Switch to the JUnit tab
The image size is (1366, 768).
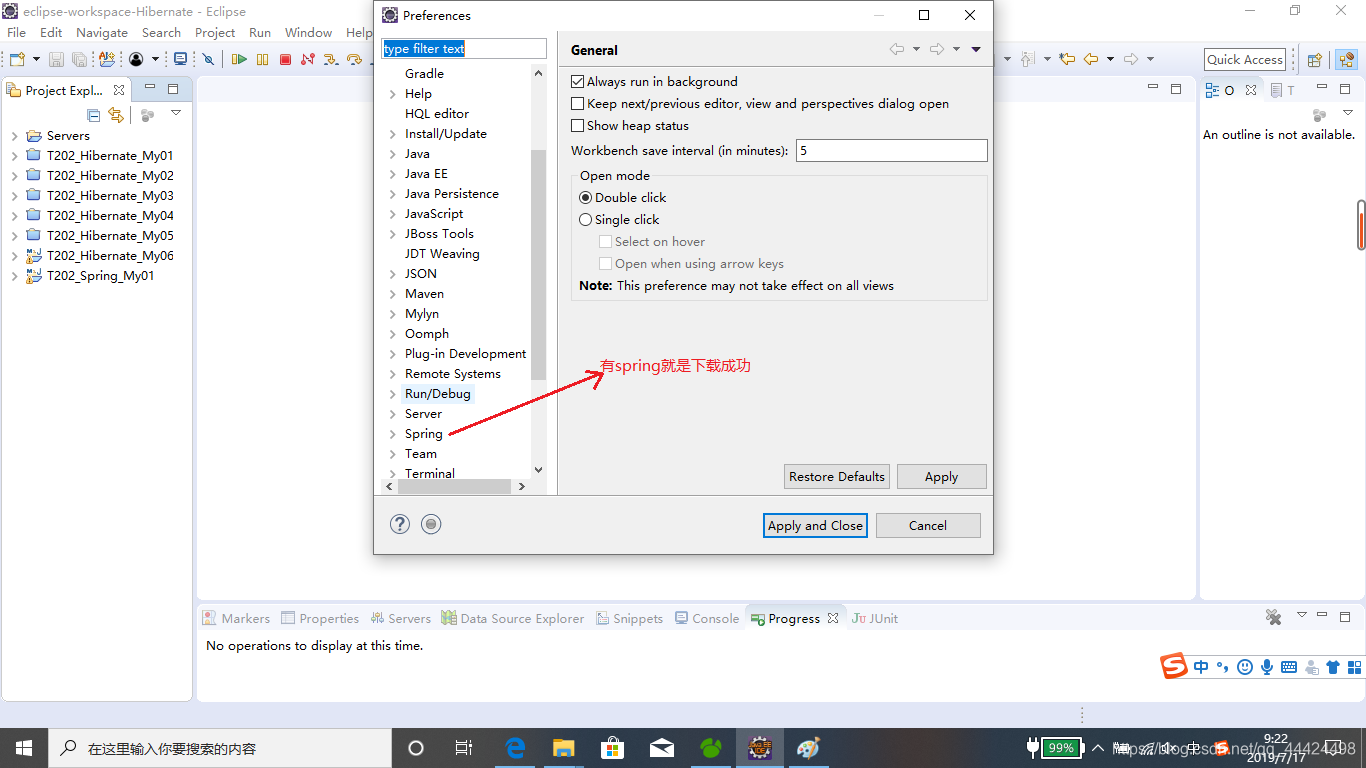875,618
